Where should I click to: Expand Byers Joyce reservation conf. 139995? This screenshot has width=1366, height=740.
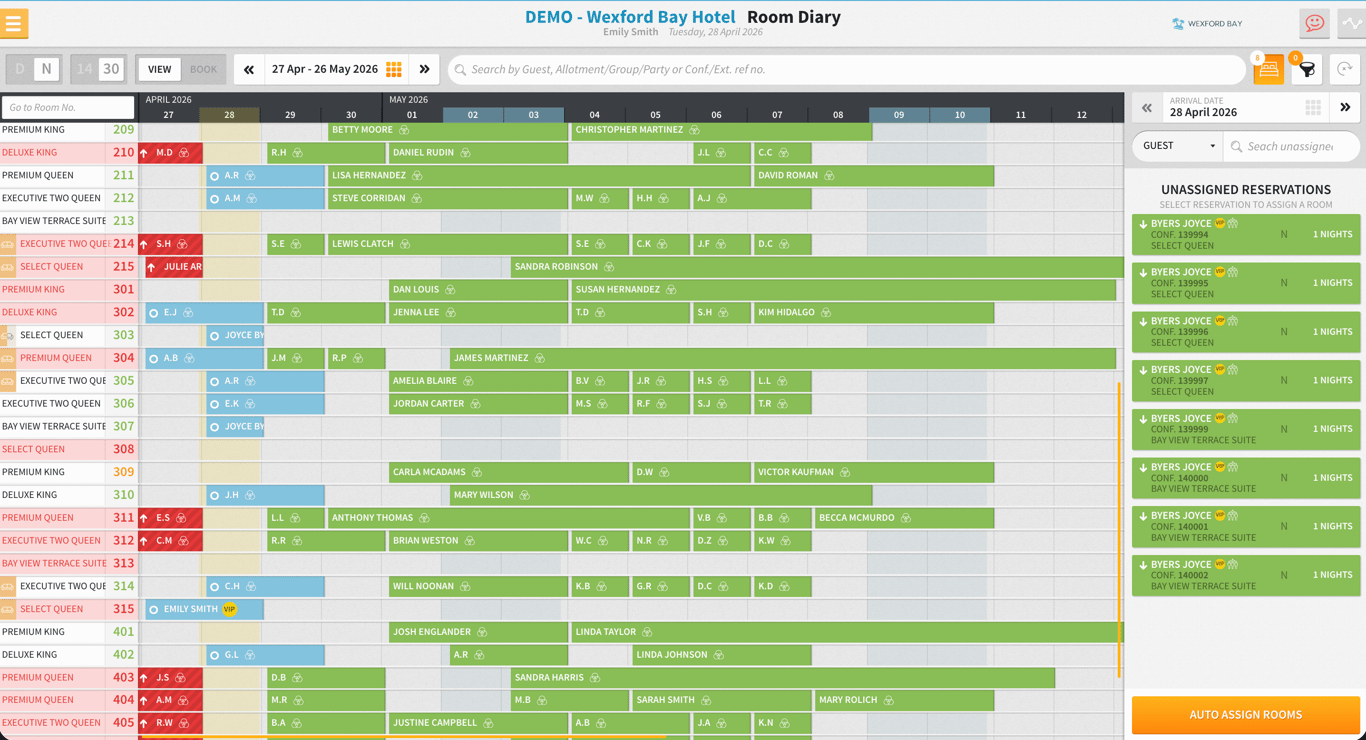pyautogui.click(x=1246, y=283)
